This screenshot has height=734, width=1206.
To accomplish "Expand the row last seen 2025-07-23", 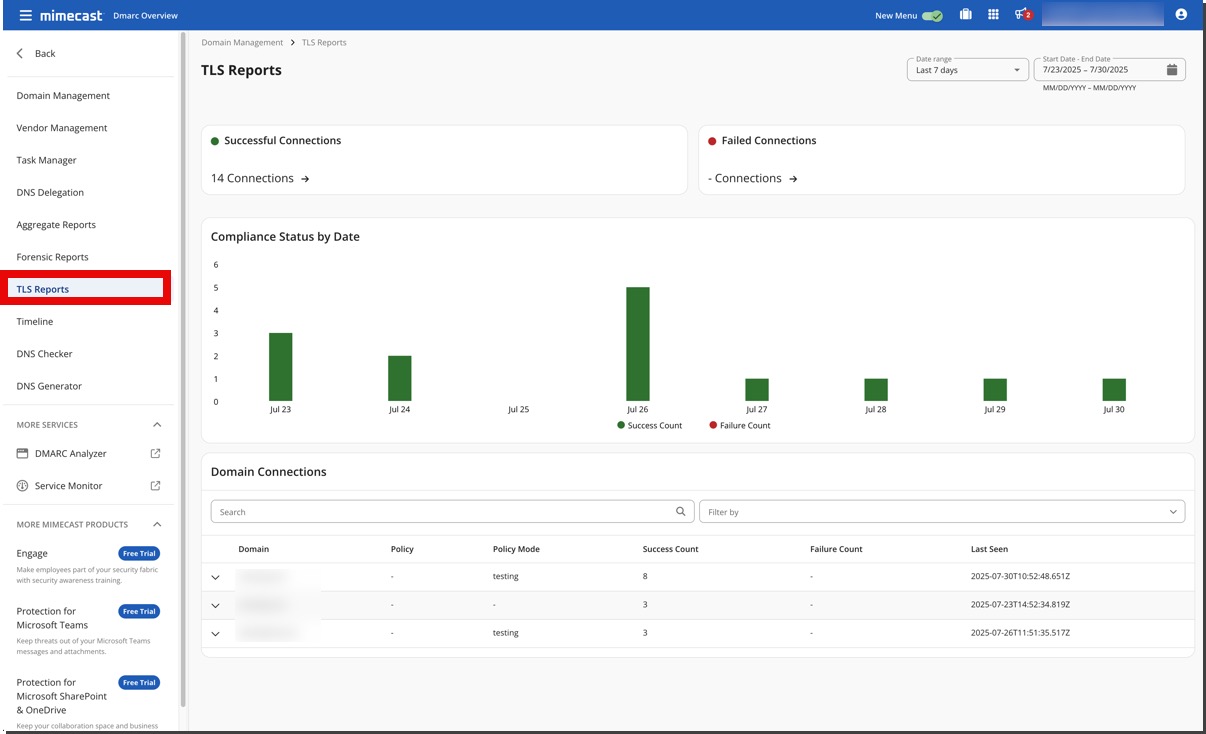I will [x=215, y=605].
